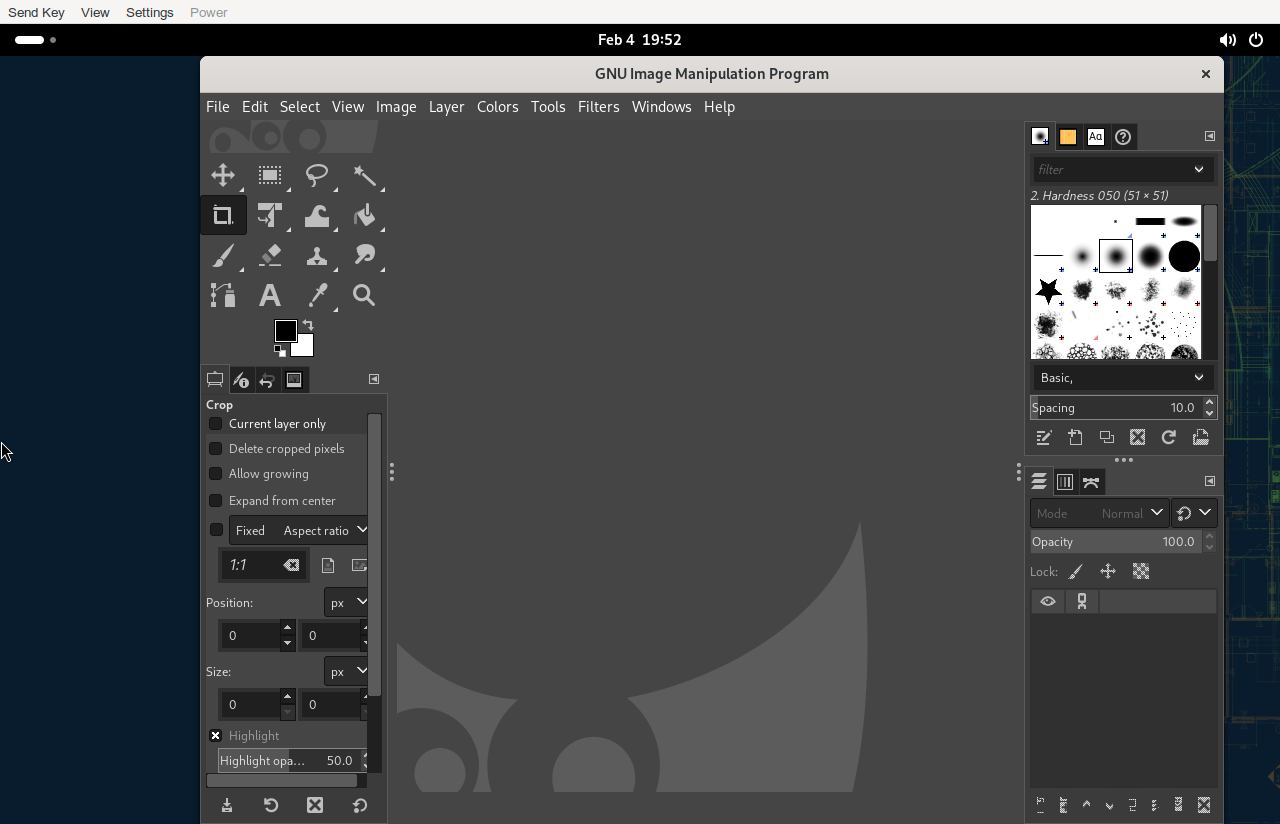Clear the 1:1 aspect ratio field
This screenshot has width=1280, height=824.
[x=291, y=565]
